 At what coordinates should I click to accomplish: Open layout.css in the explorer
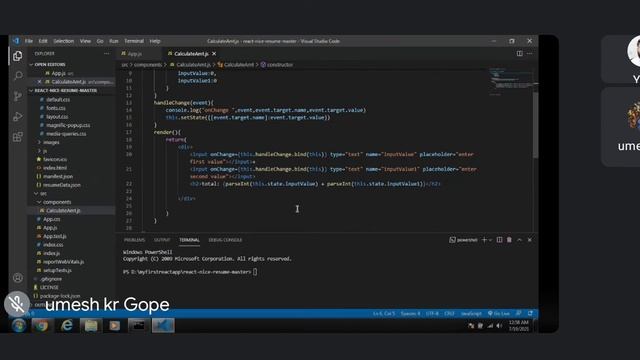pyautogui.click(x=57, y=117)
